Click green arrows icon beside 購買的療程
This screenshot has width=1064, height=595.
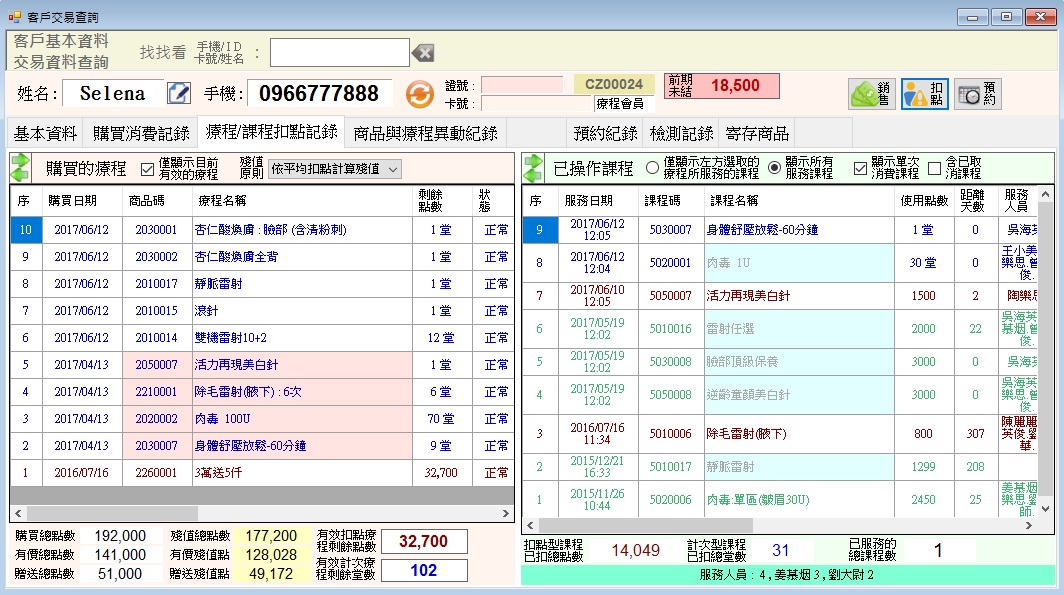(x=21, y=168)
